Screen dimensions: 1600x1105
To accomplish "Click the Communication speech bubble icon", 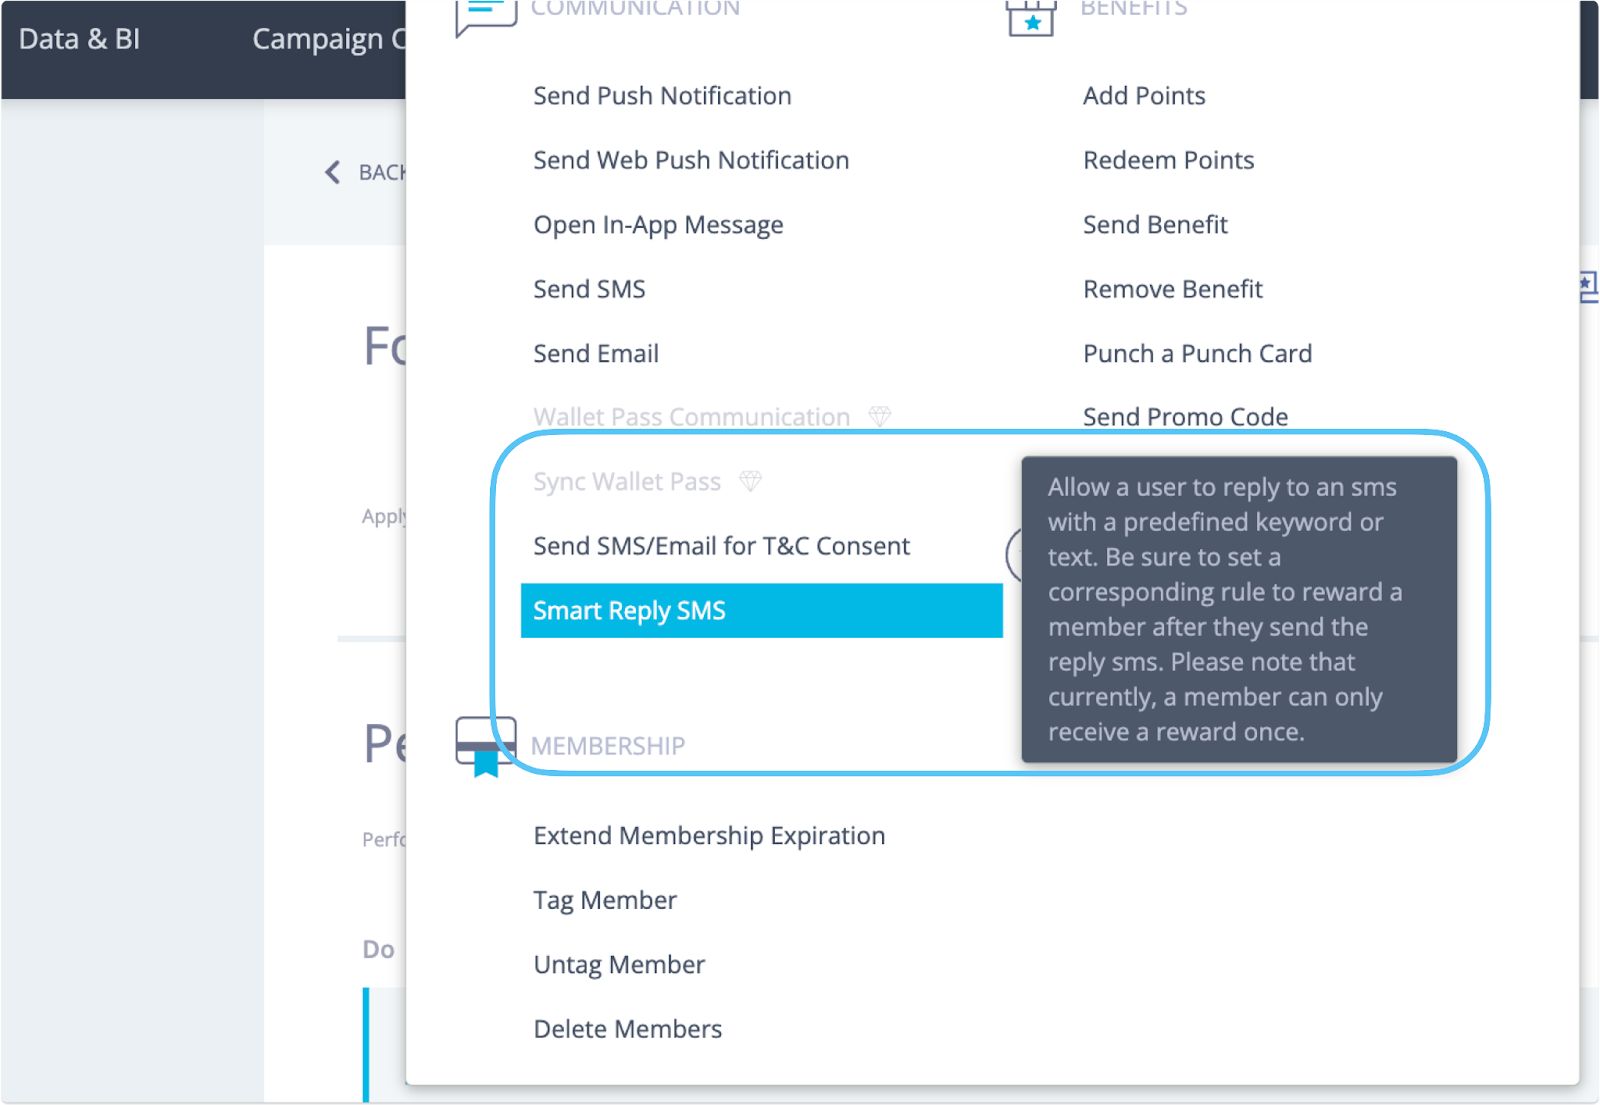I will [x=485, y=15].
